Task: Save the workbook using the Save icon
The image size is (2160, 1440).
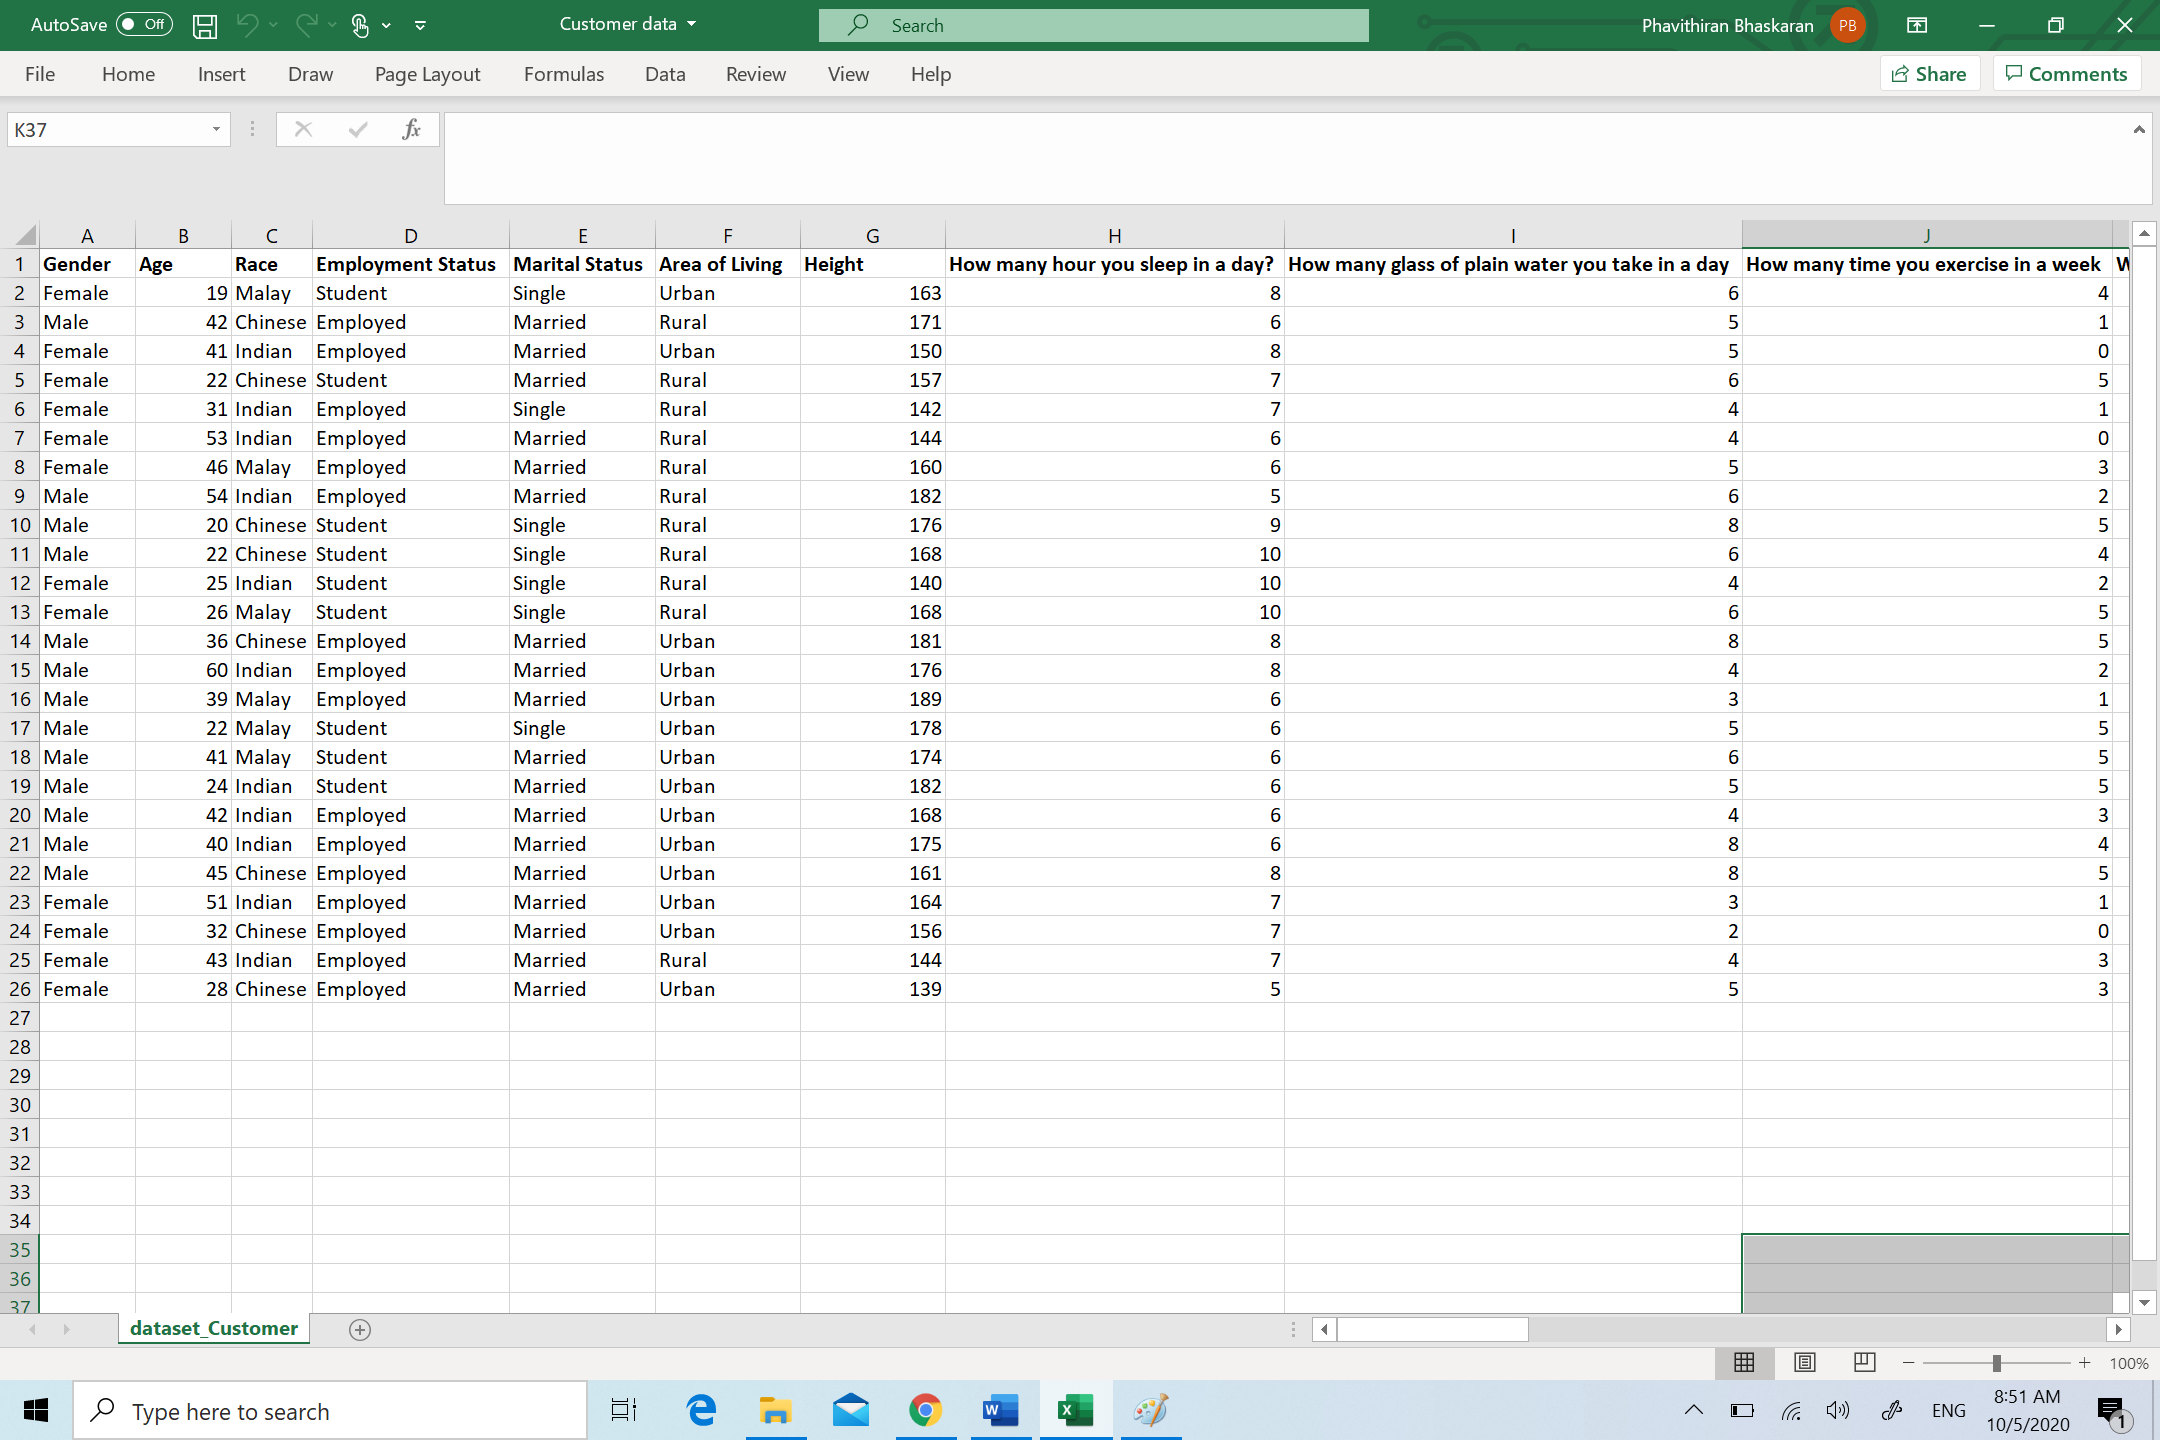Action: click(204, 25)
